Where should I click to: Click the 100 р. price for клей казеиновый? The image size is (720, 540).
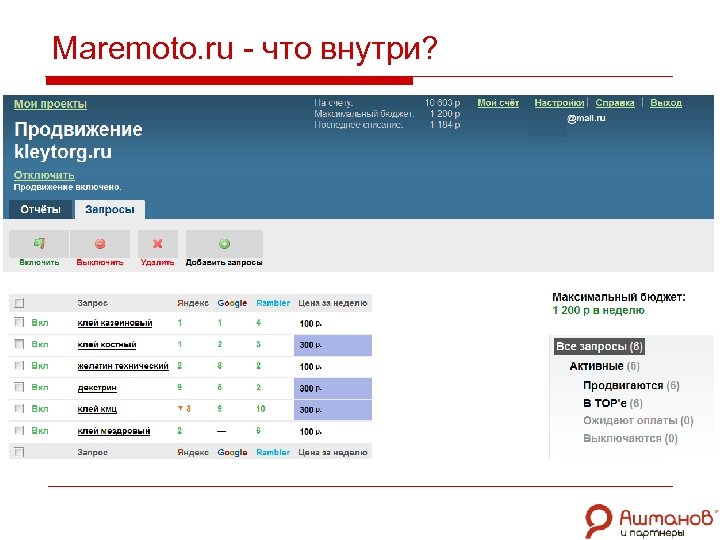point(310,324)
